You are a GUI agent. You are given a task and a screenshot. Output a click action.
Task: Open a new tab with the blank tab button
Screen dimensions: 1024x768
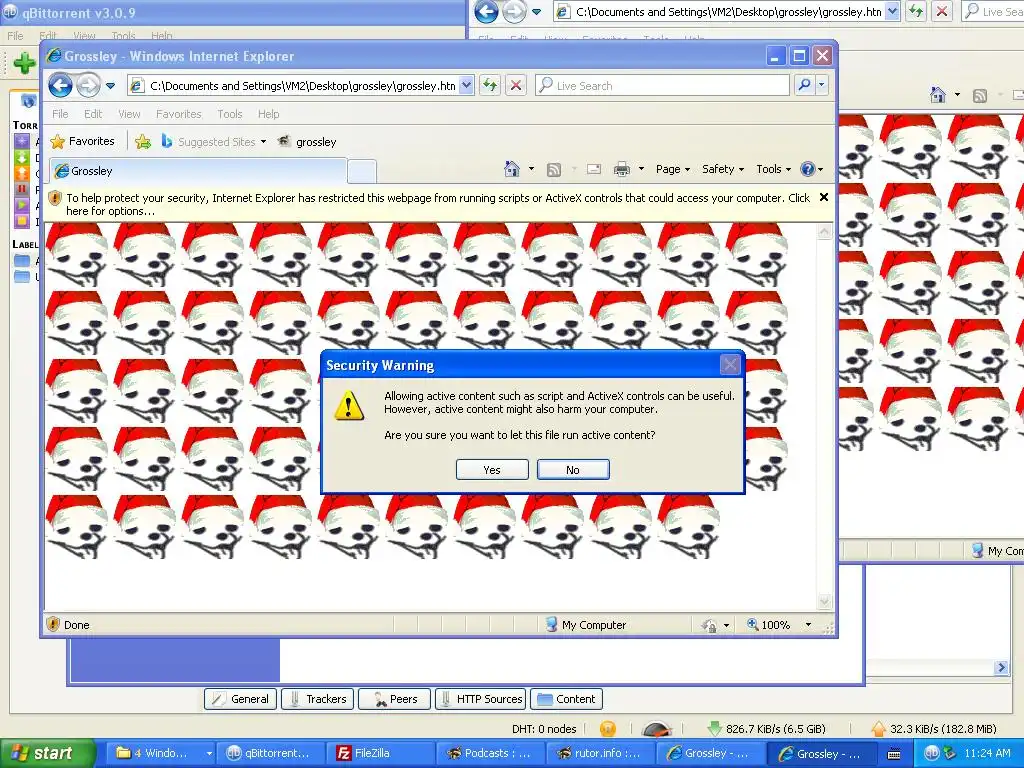[x=362, y=171]
